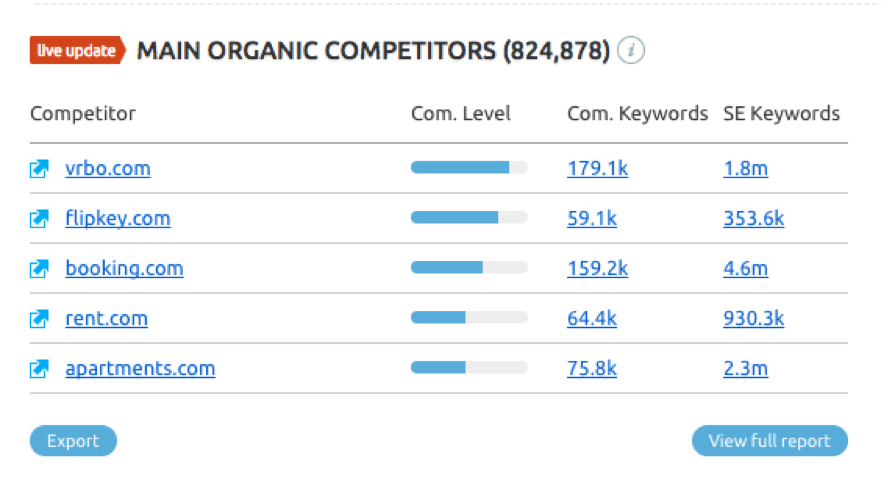The width and height of the screenshot is (881, 497).
Task: Click the View full report button
Action: click(769, 441)
